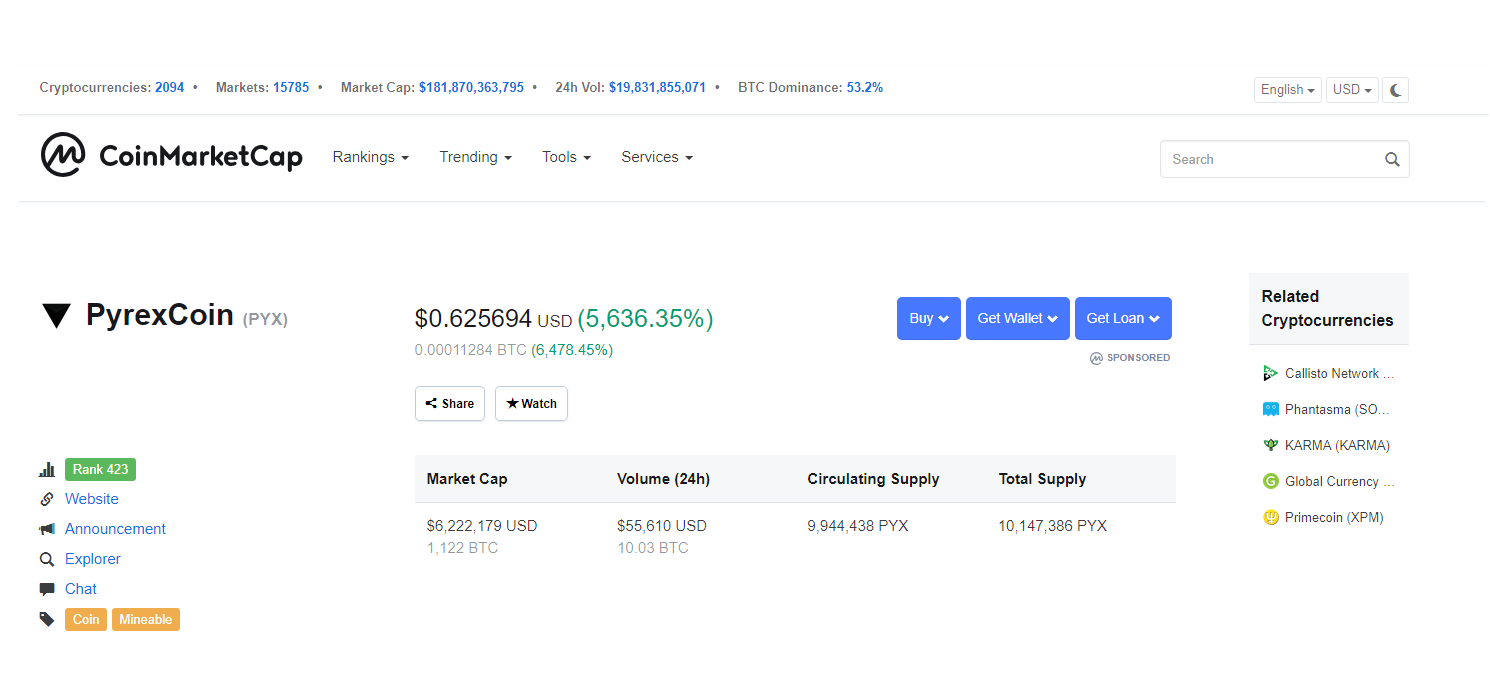Click the $55,610 USD volume value

coord(662,525)
